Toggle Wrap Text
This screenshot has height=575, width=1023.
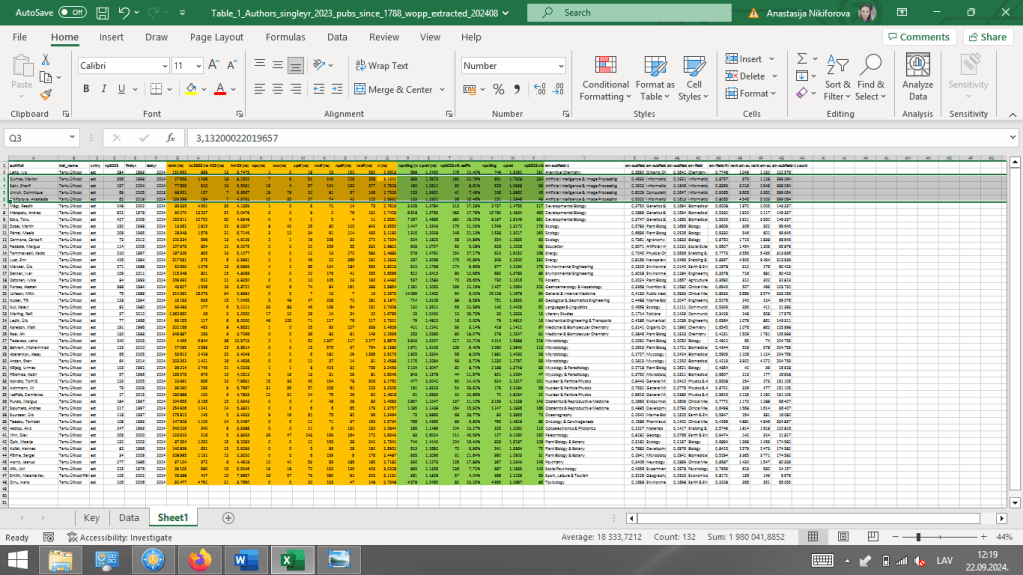380,65
